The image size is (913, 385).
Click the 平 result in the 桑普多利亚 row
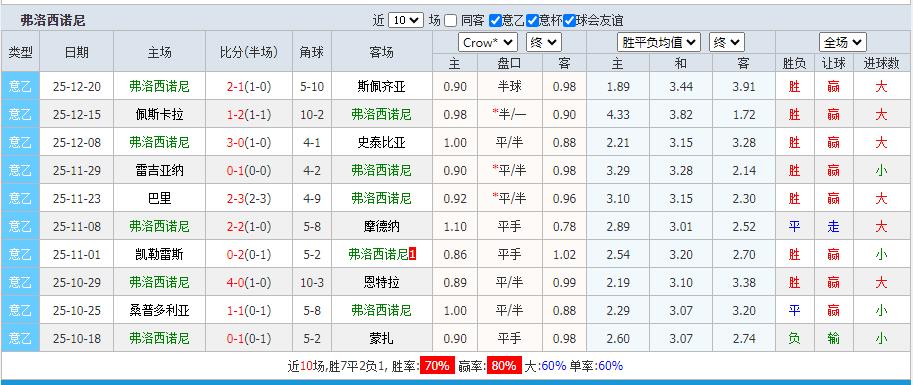pyautogui.click(x=794, y=310)
